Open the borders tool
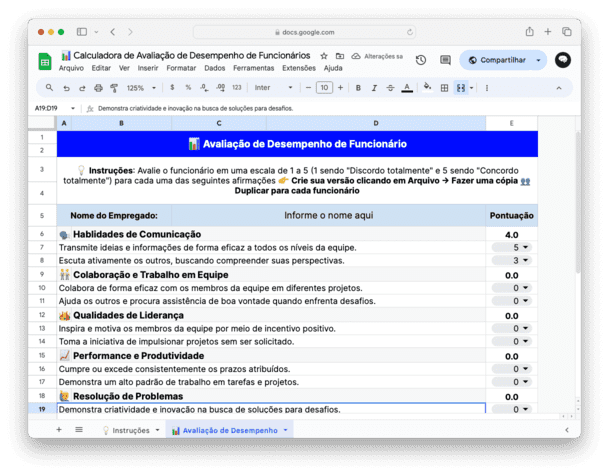Screen dimensions: 609x475 point(444,88)
